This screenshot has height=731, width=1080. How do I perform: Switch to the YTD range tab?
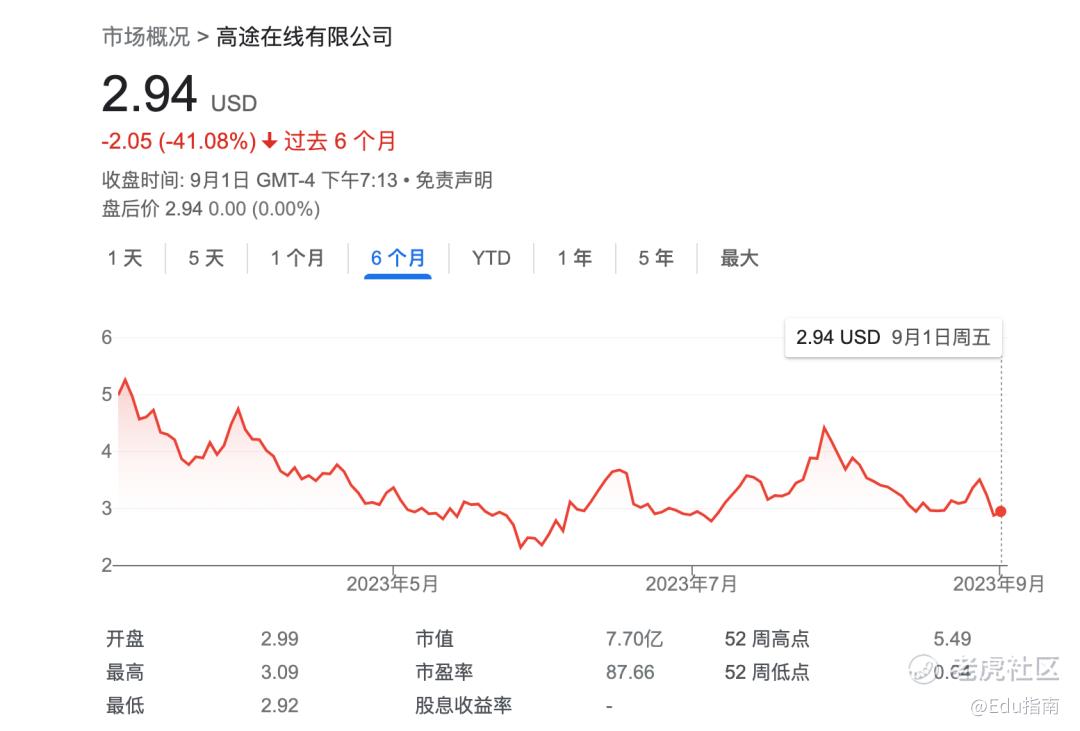[x=491, y=258]
